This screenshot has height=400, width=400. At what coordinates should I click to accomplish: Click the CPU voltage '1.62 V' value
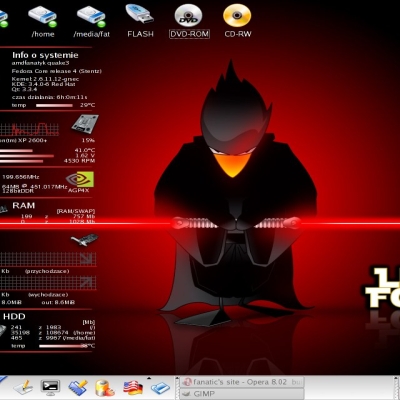tap(85, 155)
